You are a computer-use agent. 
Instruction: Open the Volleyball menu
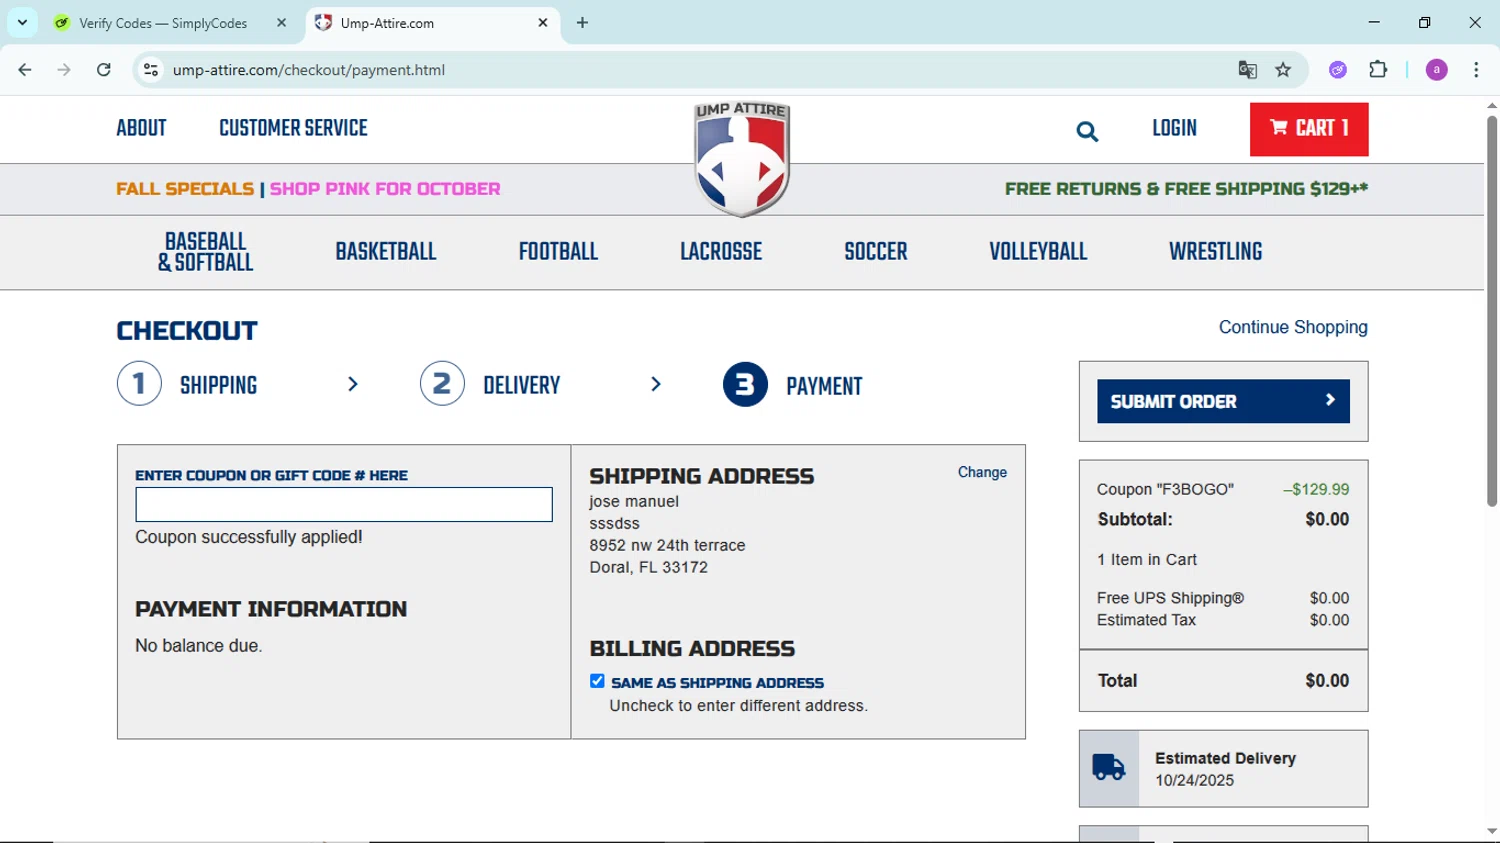coord(1038,252)
